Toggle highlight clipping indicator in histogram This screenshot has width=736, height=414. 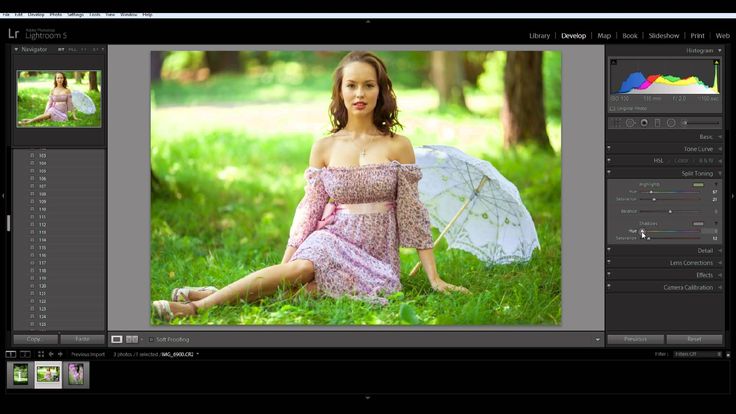(716, 62)
